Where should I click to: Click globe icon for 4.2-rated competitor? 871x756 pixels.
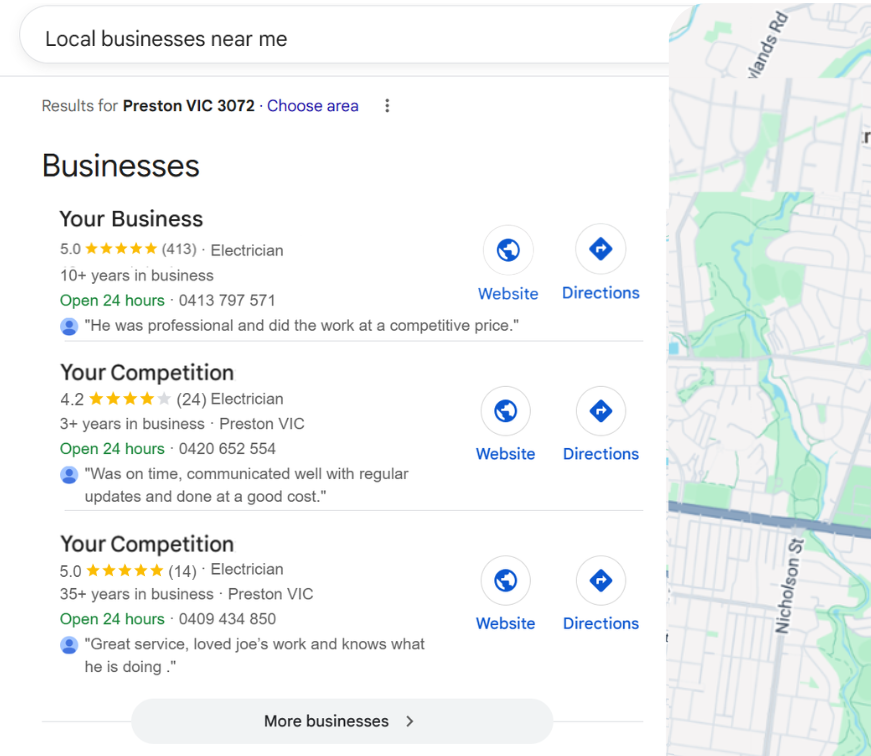click(505, 411)
